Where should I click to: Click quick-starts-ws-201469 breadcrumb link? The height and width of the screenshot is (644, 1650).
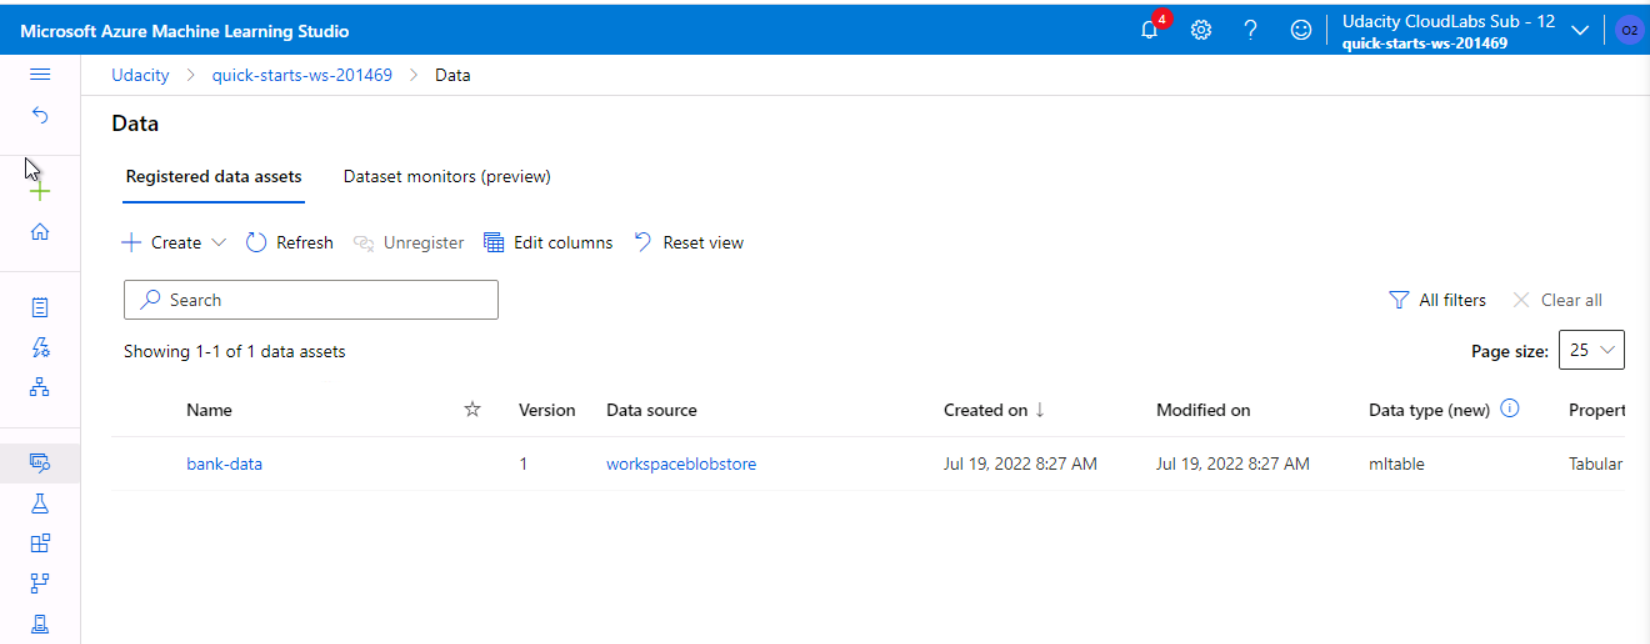(x=302, y=75)
